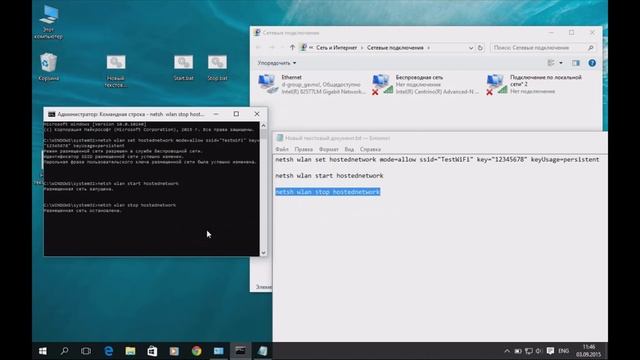Viewport: 640px width, 360px height.
Task: Open File Explorer from taskbar
Action: [130, 351]
